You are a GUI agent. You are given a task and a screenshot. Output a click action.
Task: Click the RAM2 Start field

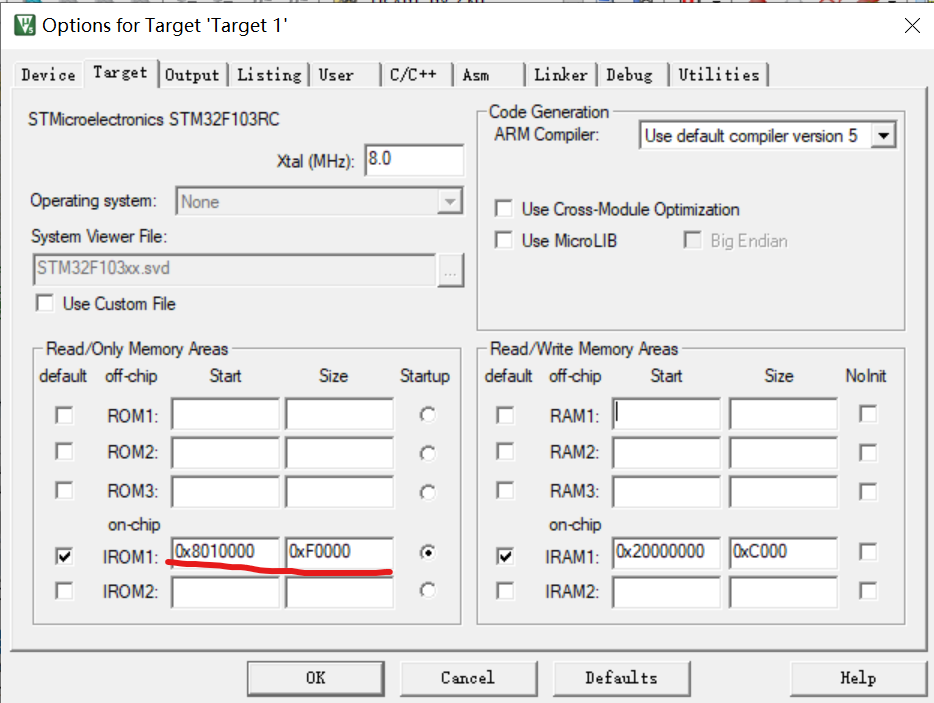pyautogui.click(x=666, y=453)
